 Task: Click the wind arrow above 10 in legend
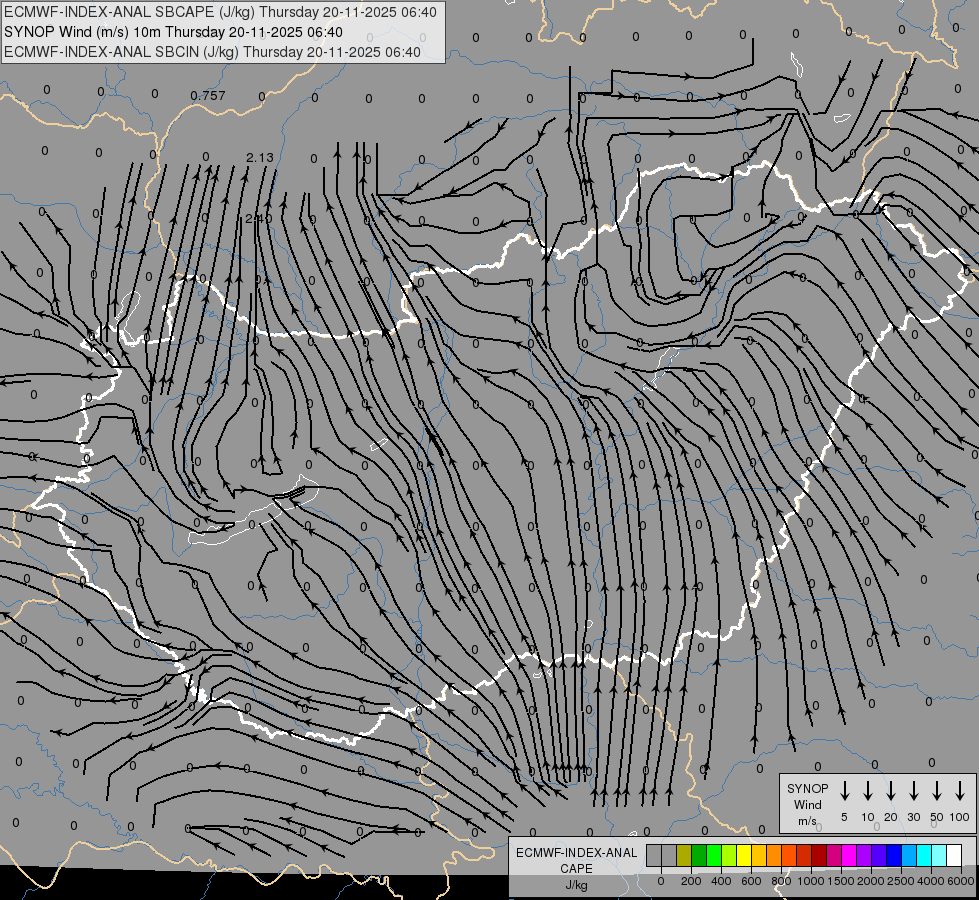pyautogui.click(x=867, y=791)
